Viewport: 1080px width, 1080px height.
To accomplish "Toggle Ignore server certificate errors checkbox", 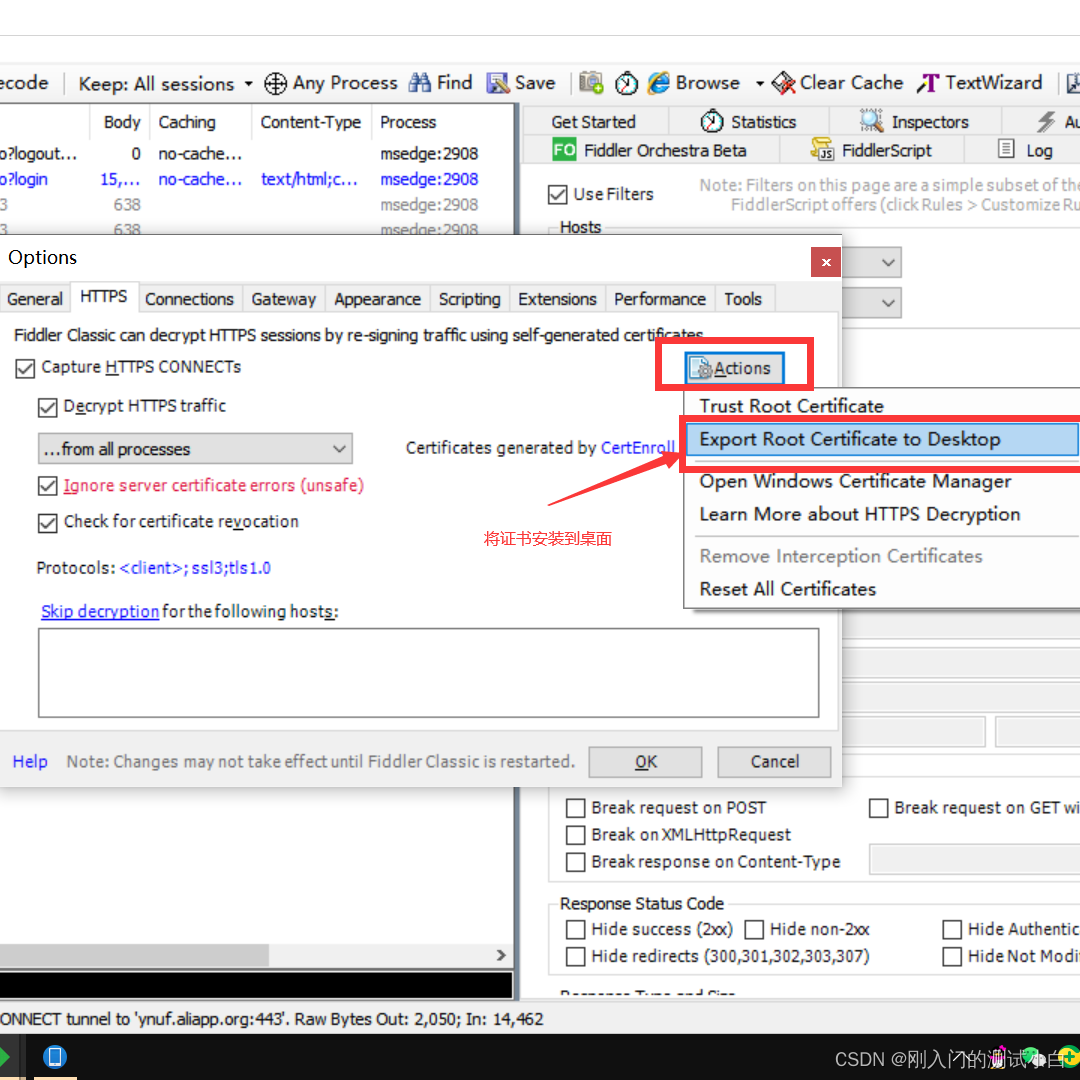I will click(x=48, y=486).
